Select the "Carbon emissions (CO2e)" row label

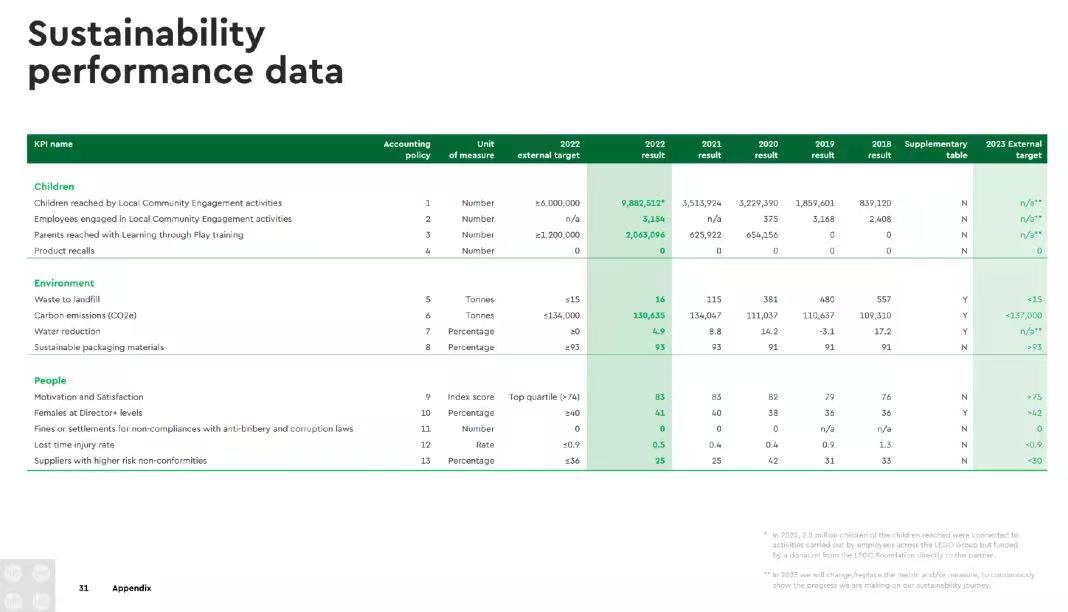pos(85,315)
